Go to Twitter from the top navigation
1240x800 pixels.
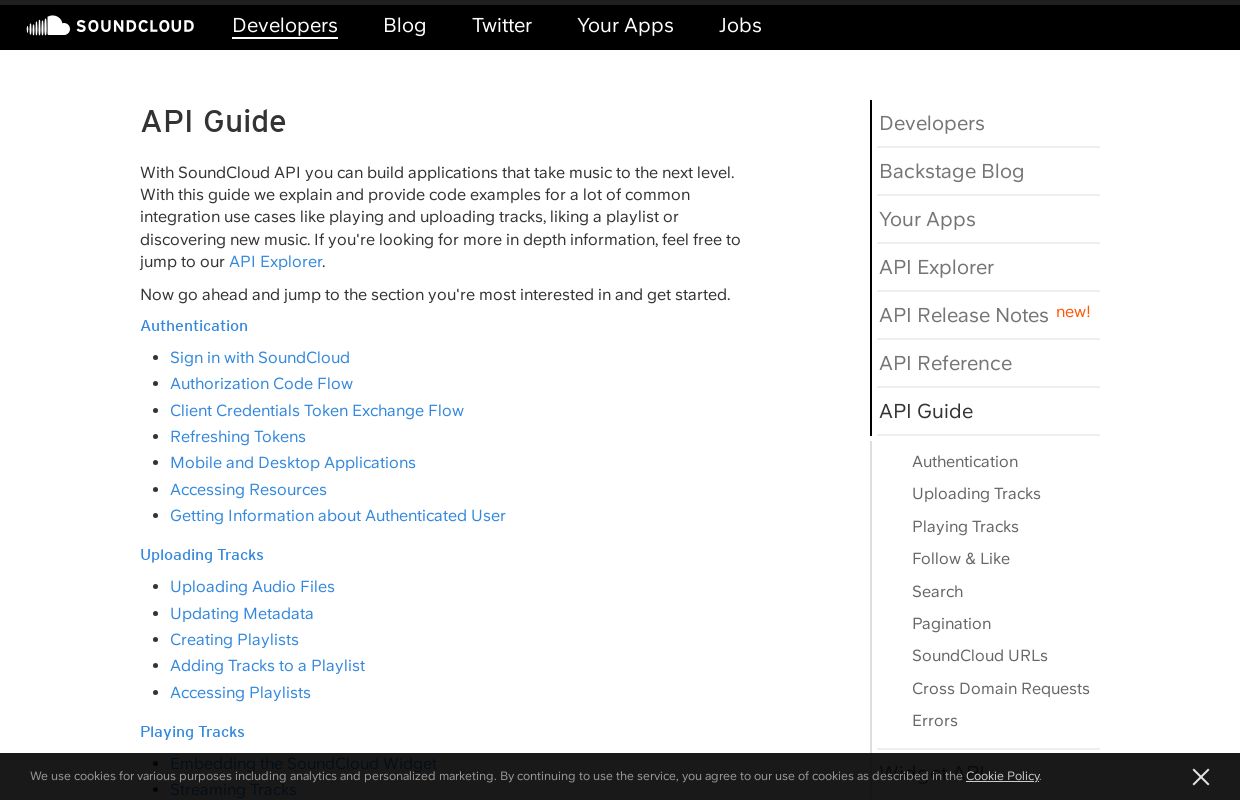click(x=502, y=26)
